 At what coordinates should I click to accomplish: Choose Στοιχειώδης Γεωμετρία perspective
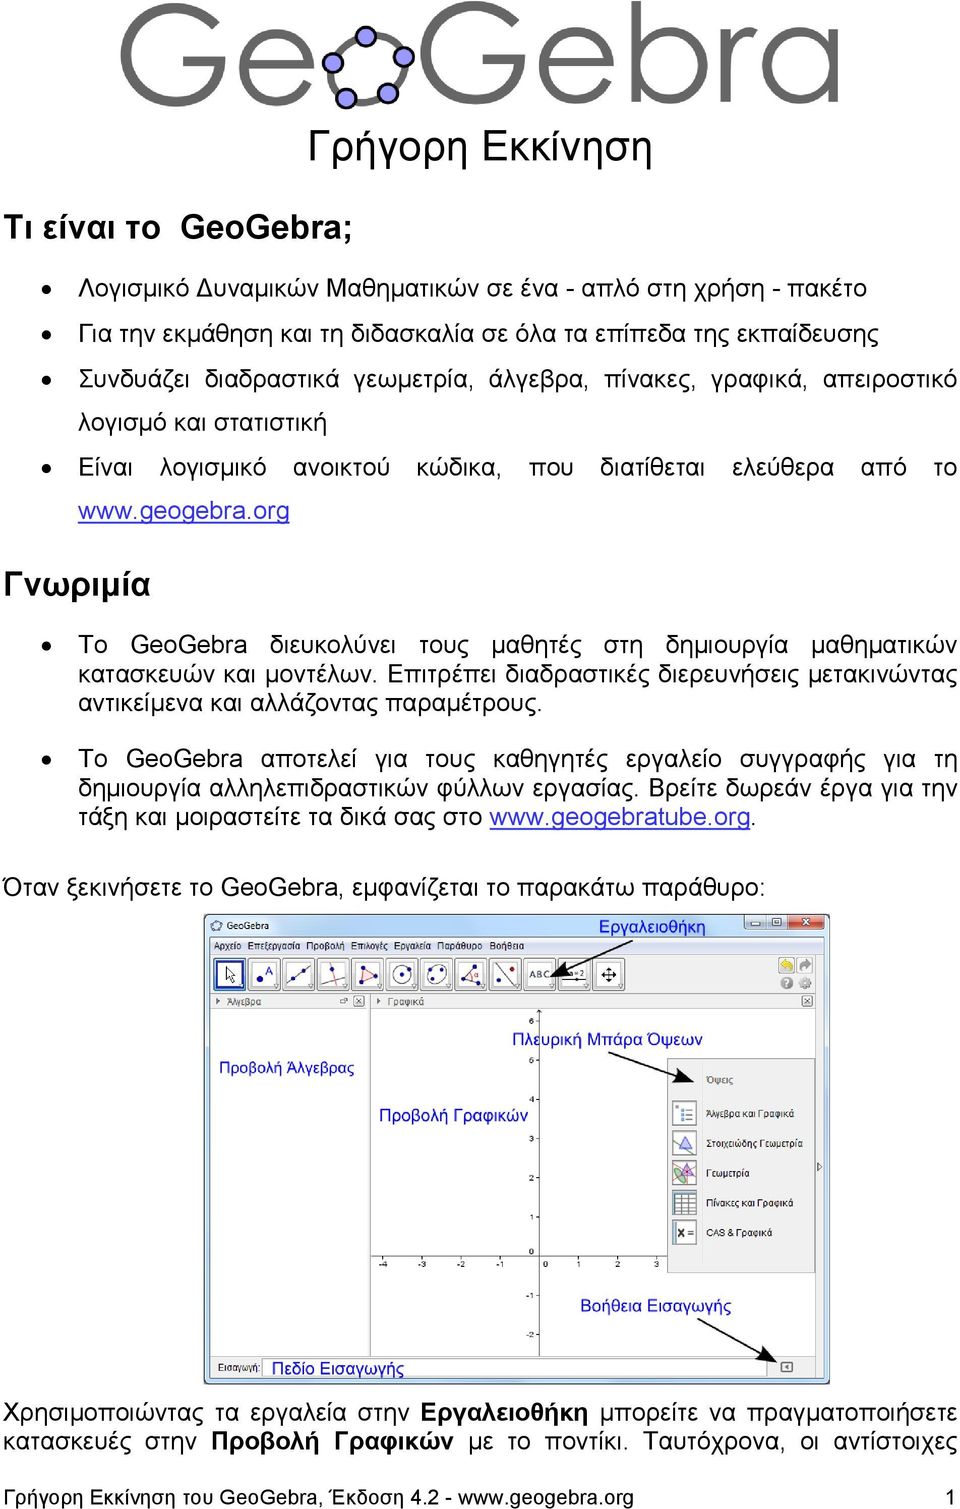pos(738,1143)
